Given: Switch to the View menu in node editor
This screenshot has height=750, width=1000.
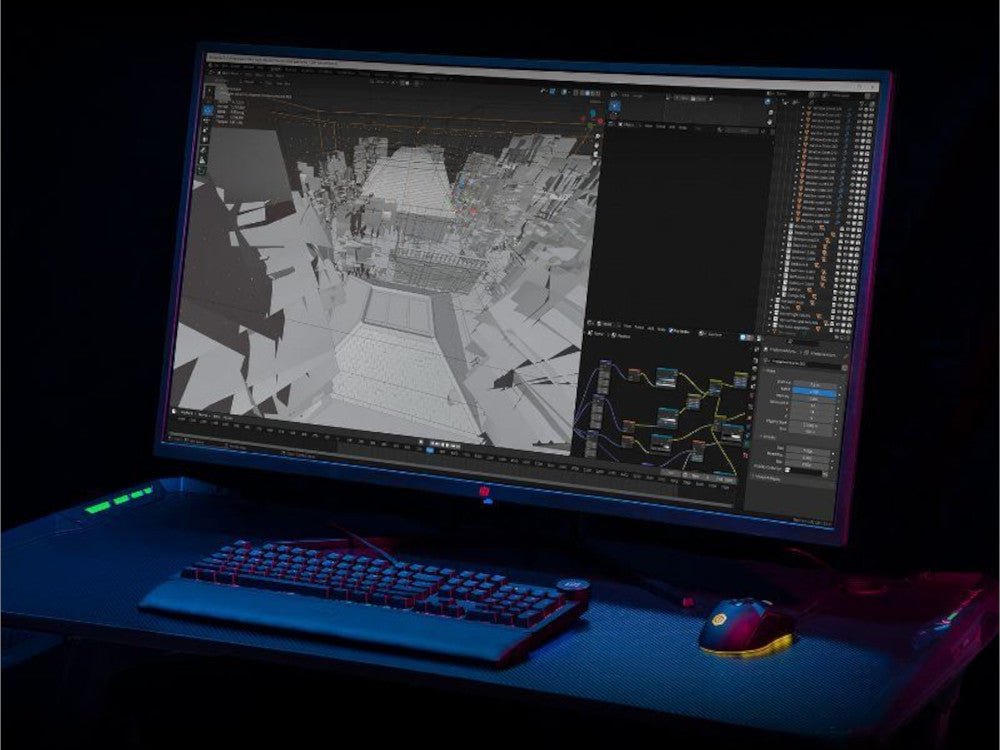Looking at the screenshot, I should pyautogui.click(x=627, y=325).
